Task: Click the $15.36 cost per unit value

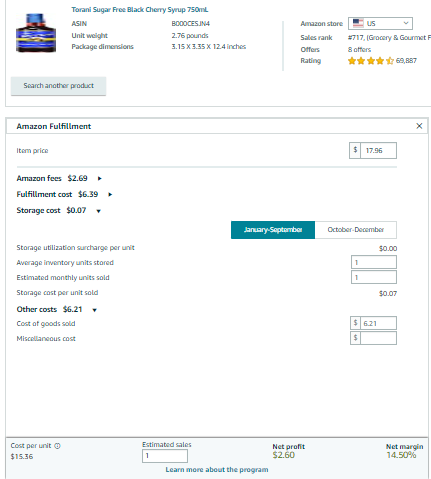Action: coord(22,457)
